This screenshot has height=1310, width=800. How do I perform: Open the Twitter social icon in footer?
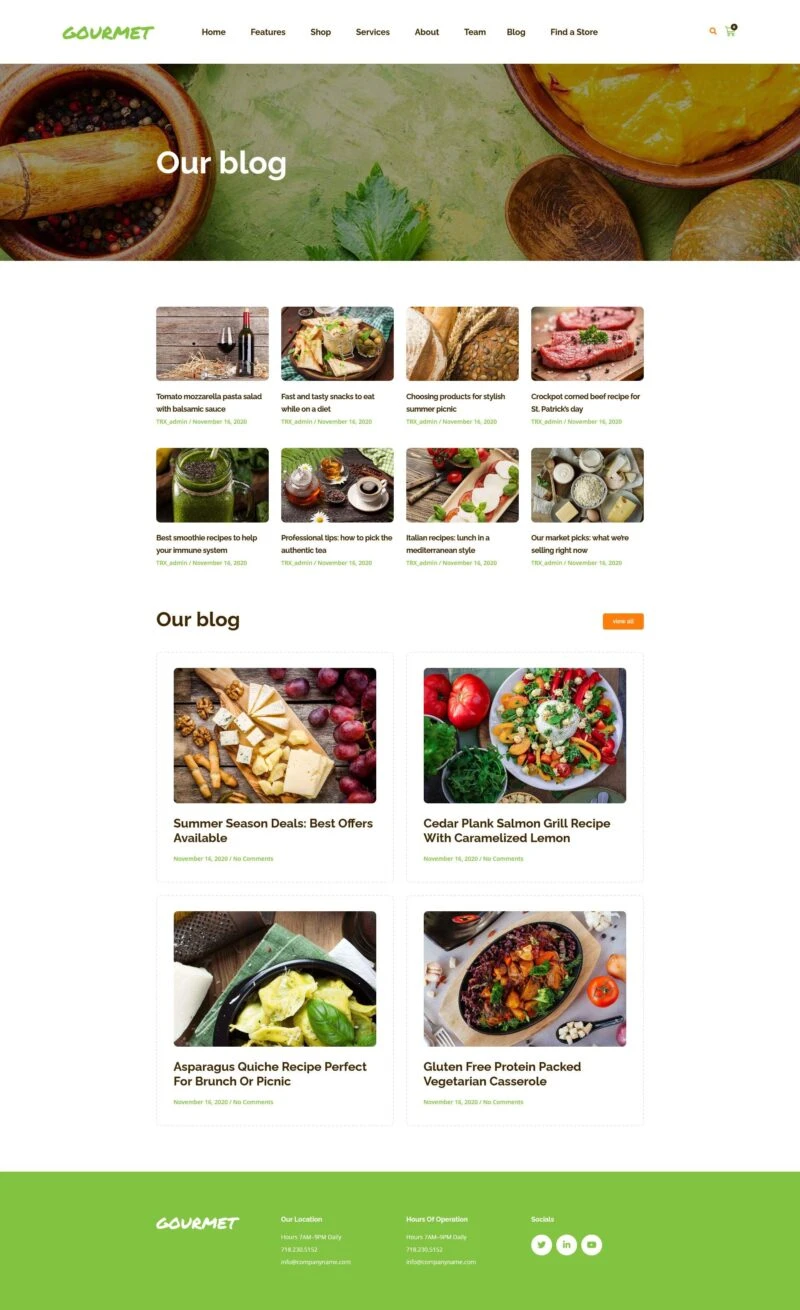pyautogui.click(x=541, y=1245)
